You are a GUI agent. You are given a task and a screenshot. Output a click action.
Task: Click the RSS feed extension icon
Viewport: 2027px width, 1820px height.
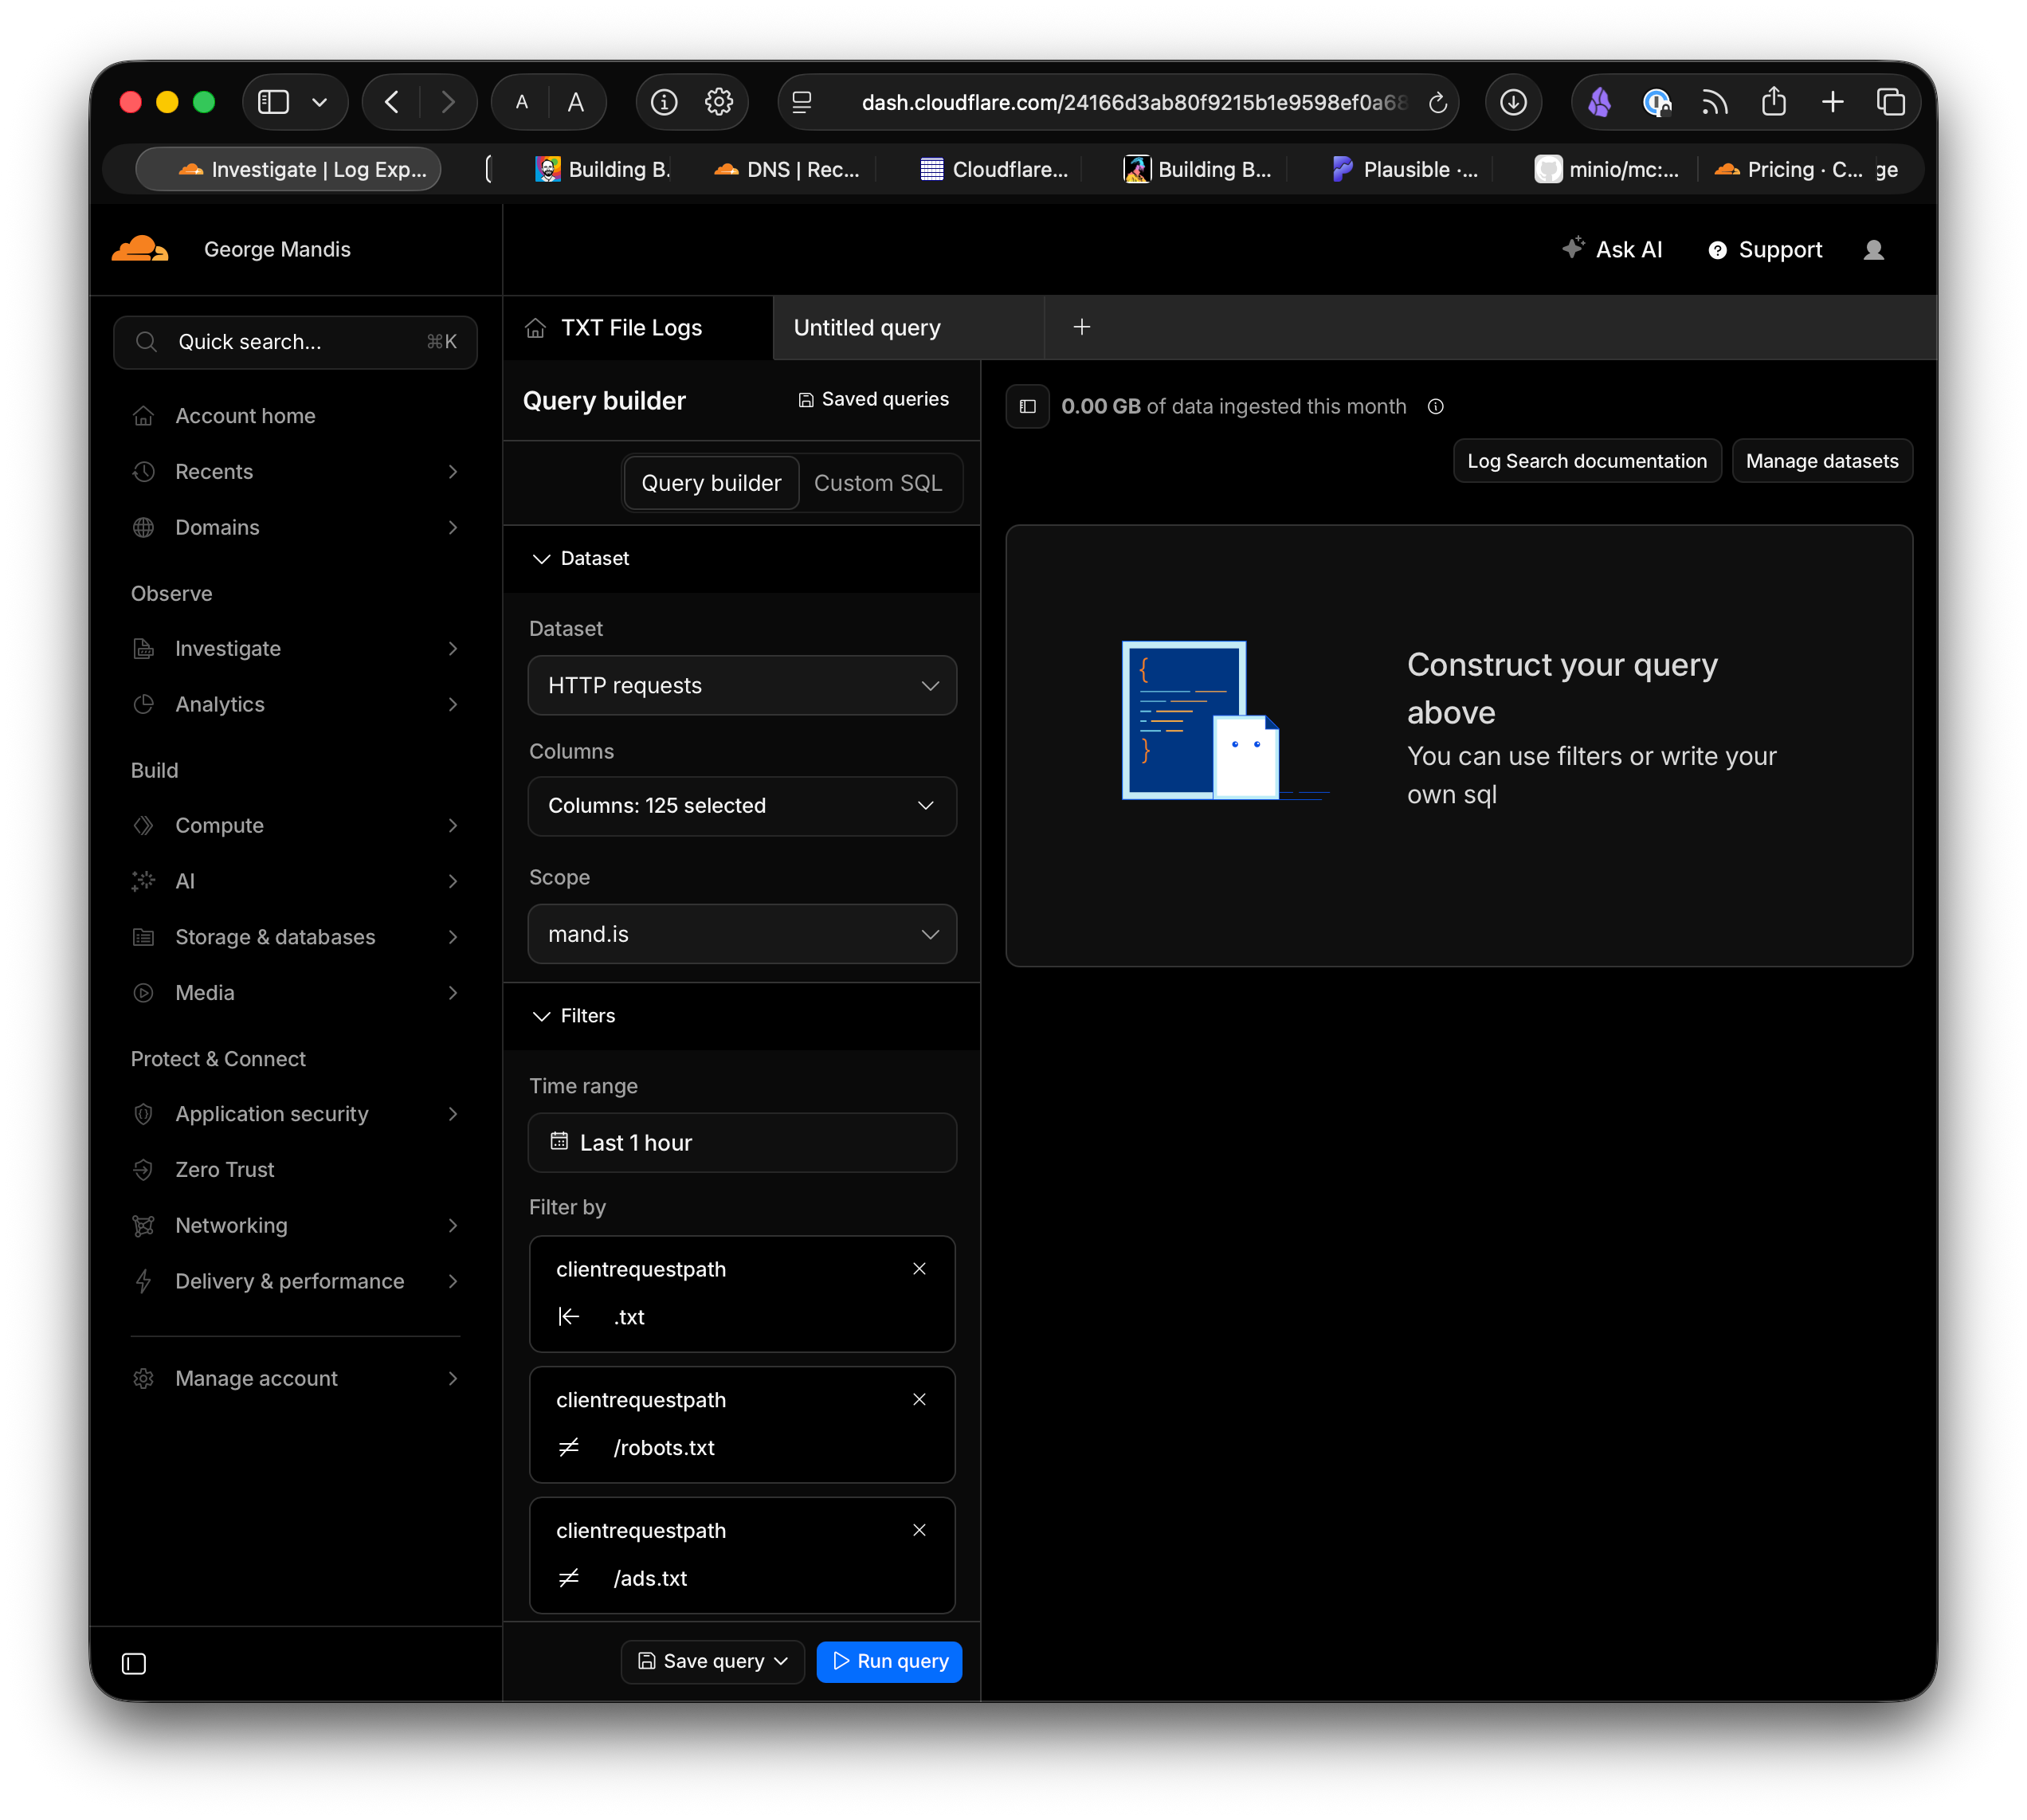click(1715, 102)
